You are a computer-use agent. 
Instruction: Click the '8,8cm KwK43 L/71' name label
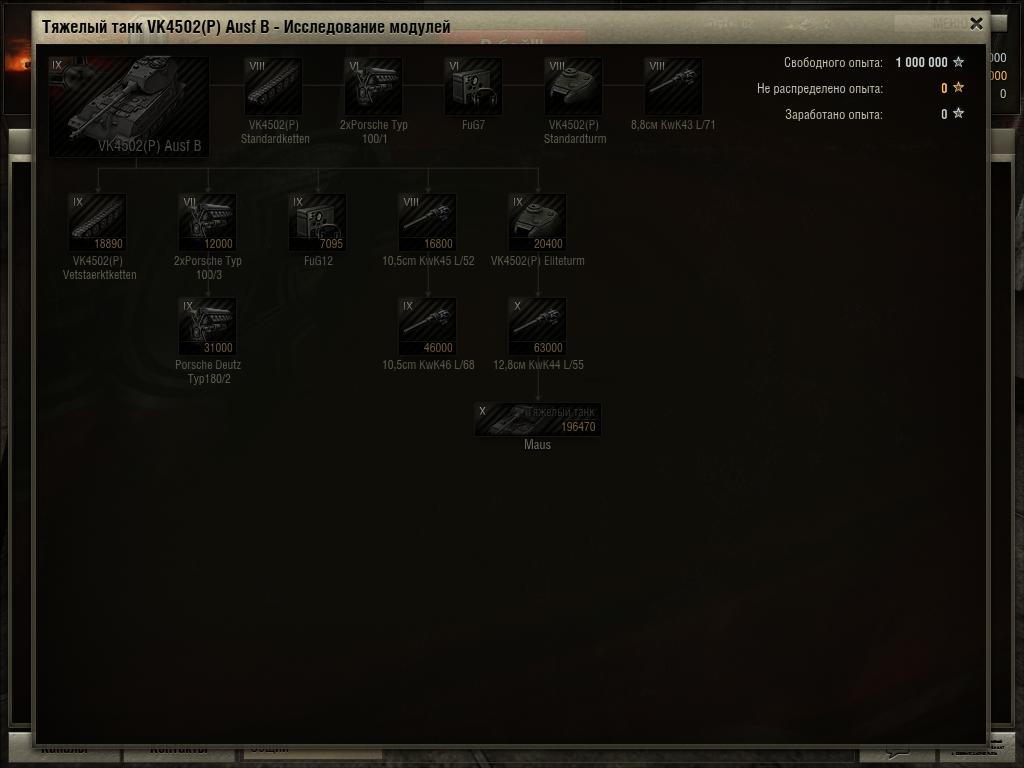point(673,125)
